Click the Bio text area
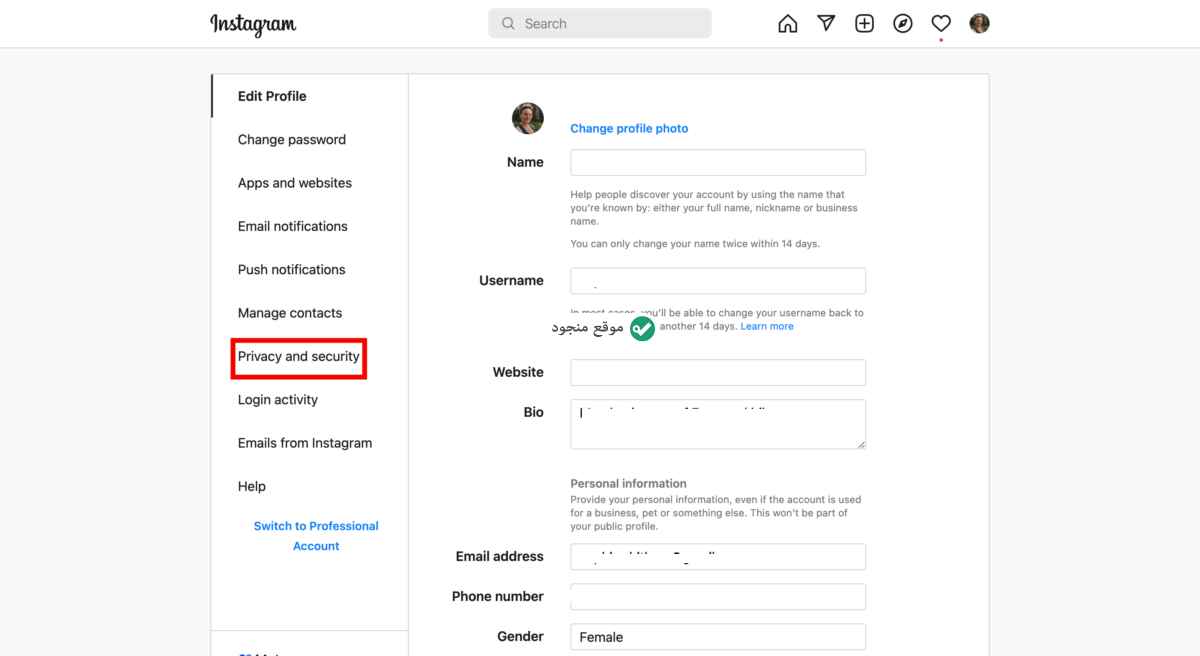Screen dimensions: 1200x656 click(718, 424)
